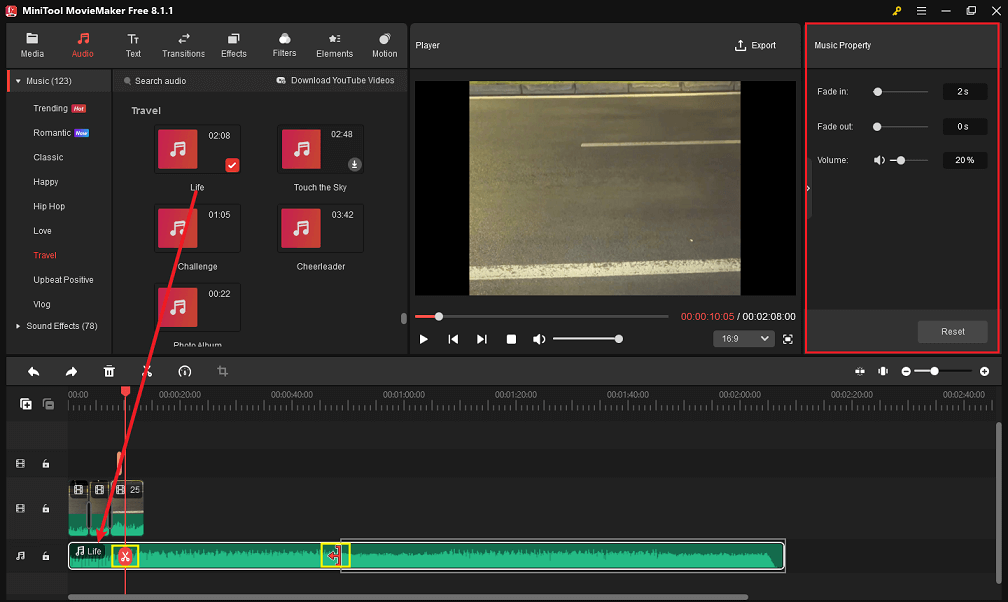The height and width of the screenshot is (602, 1008).
Task: Select the Happy music category
Action: click(46, 182)
